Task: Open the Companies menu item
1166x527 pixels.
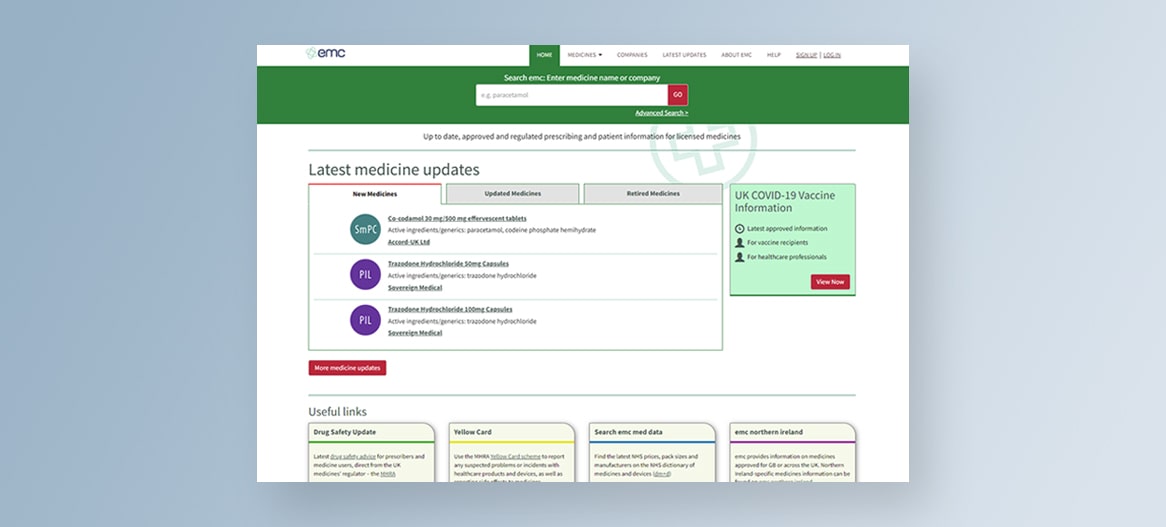Action: click(632, 55)
